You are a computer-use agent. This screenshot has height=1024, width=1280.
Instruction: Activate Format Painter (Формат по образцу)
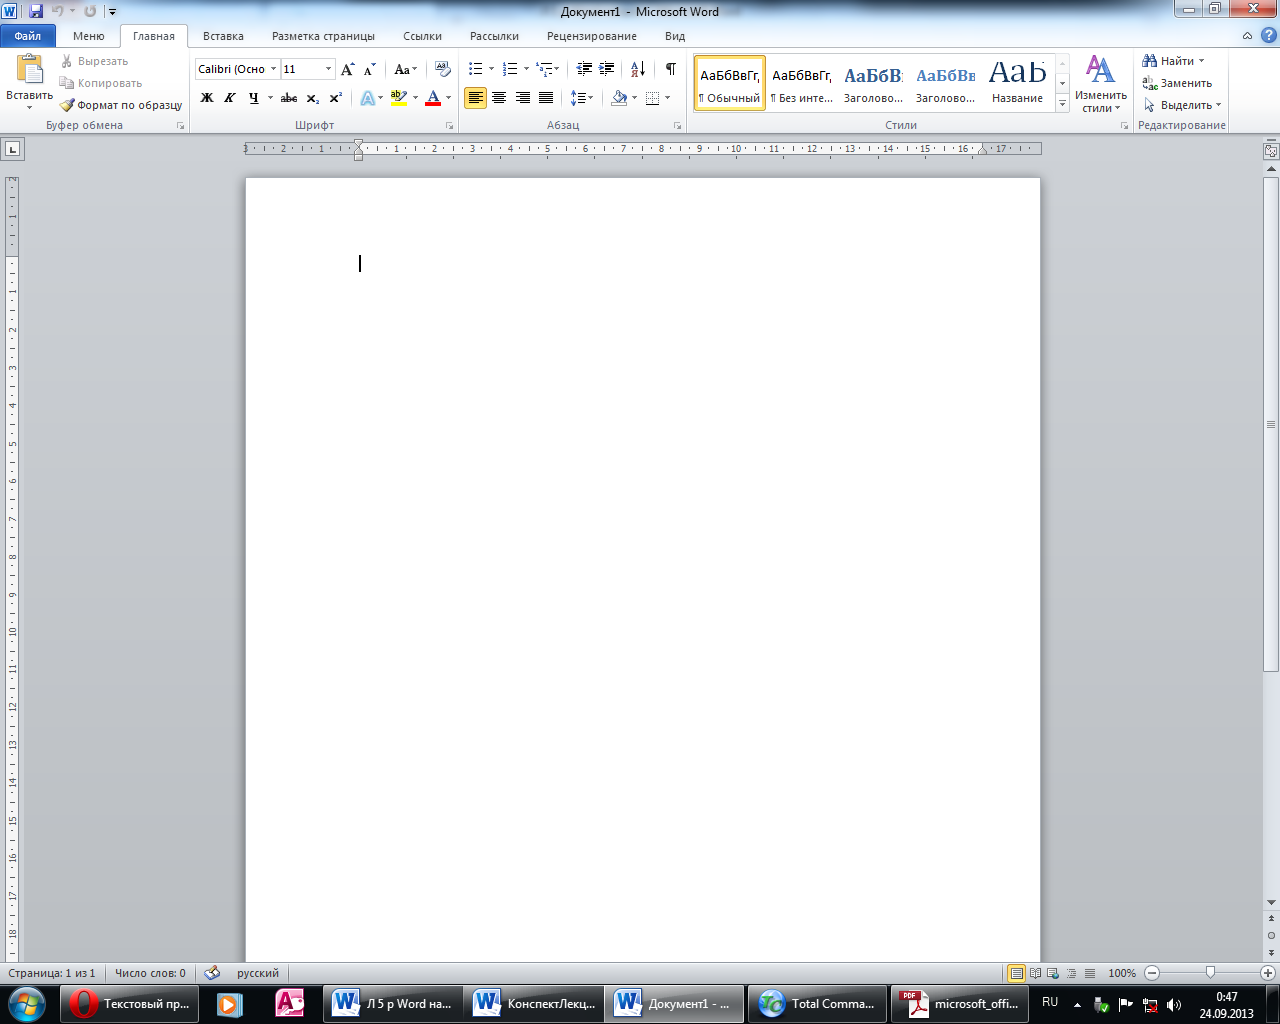click(x=120, y=105)
